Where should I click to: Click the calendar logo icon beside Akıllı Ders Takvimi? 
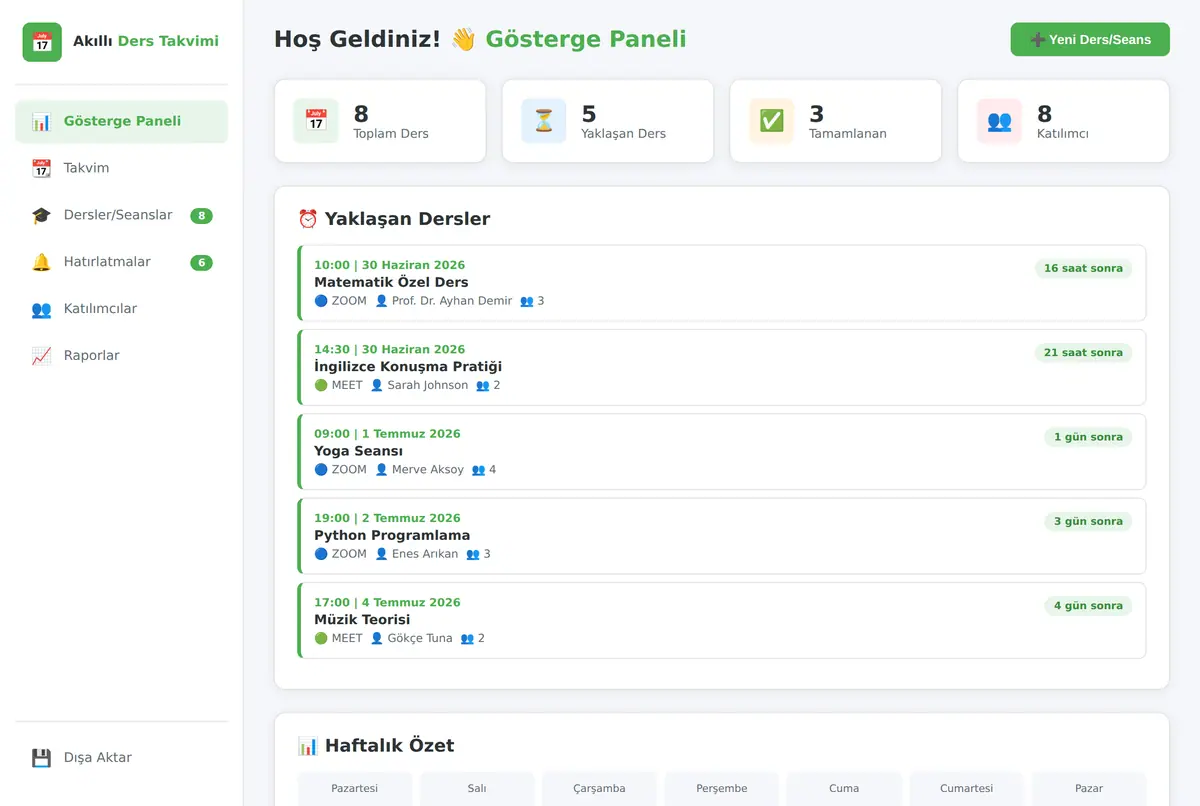(42, 42)
